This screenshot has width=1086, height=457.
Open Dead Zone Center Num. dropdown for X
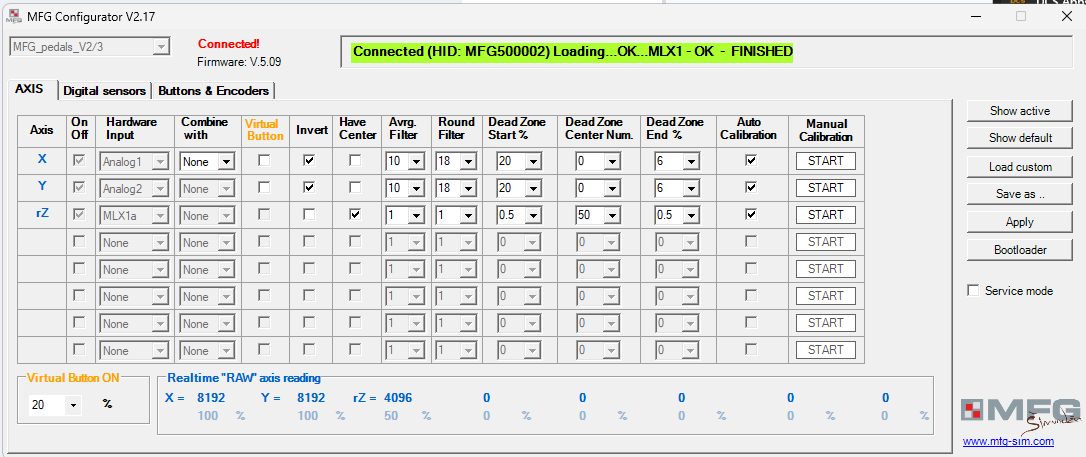tap(612, 161)
